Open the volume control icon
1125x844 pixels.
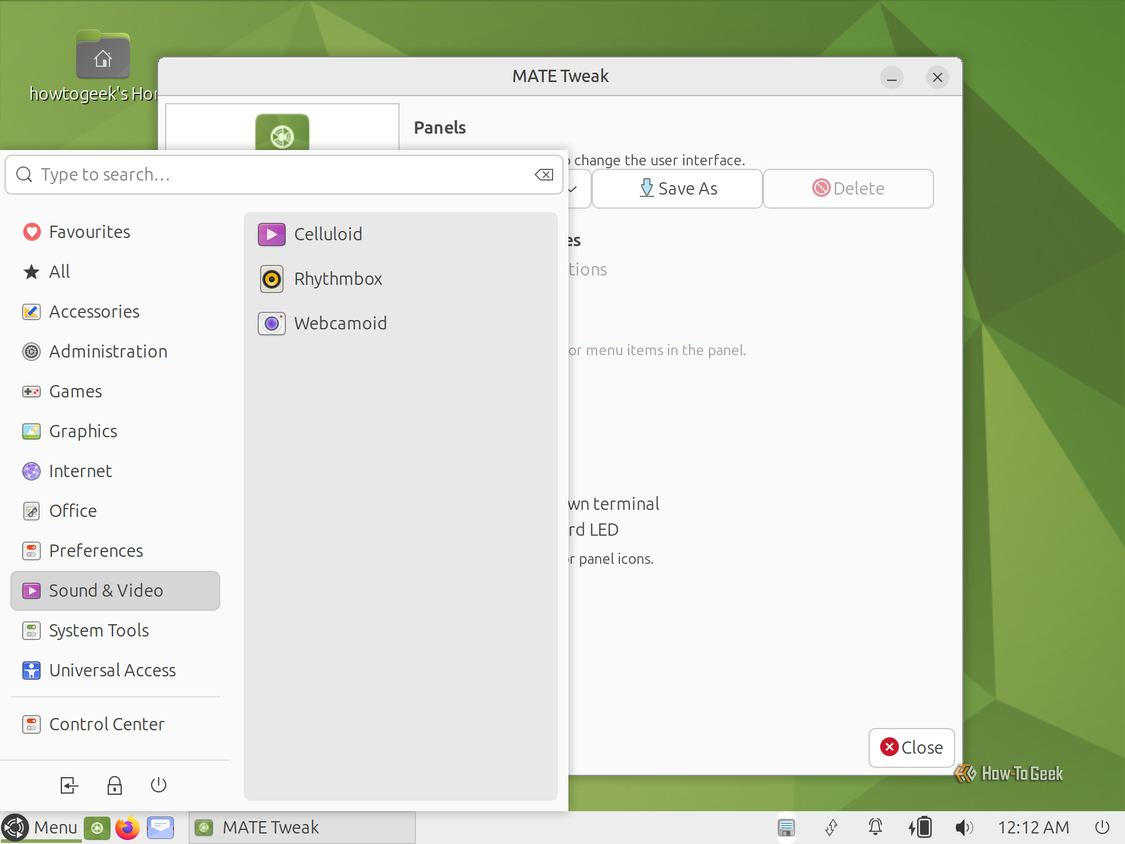964,827
